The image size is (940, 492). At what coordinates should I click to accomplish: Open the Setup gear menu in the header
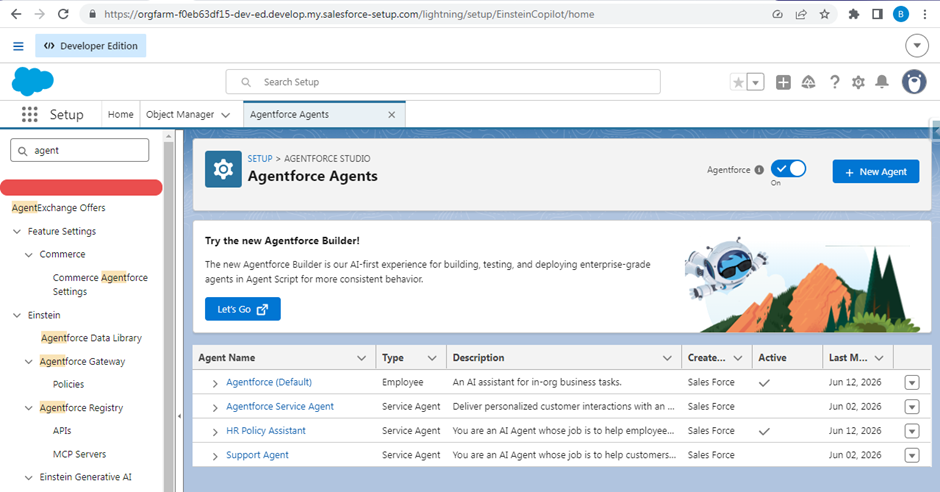tap(858, 82)
